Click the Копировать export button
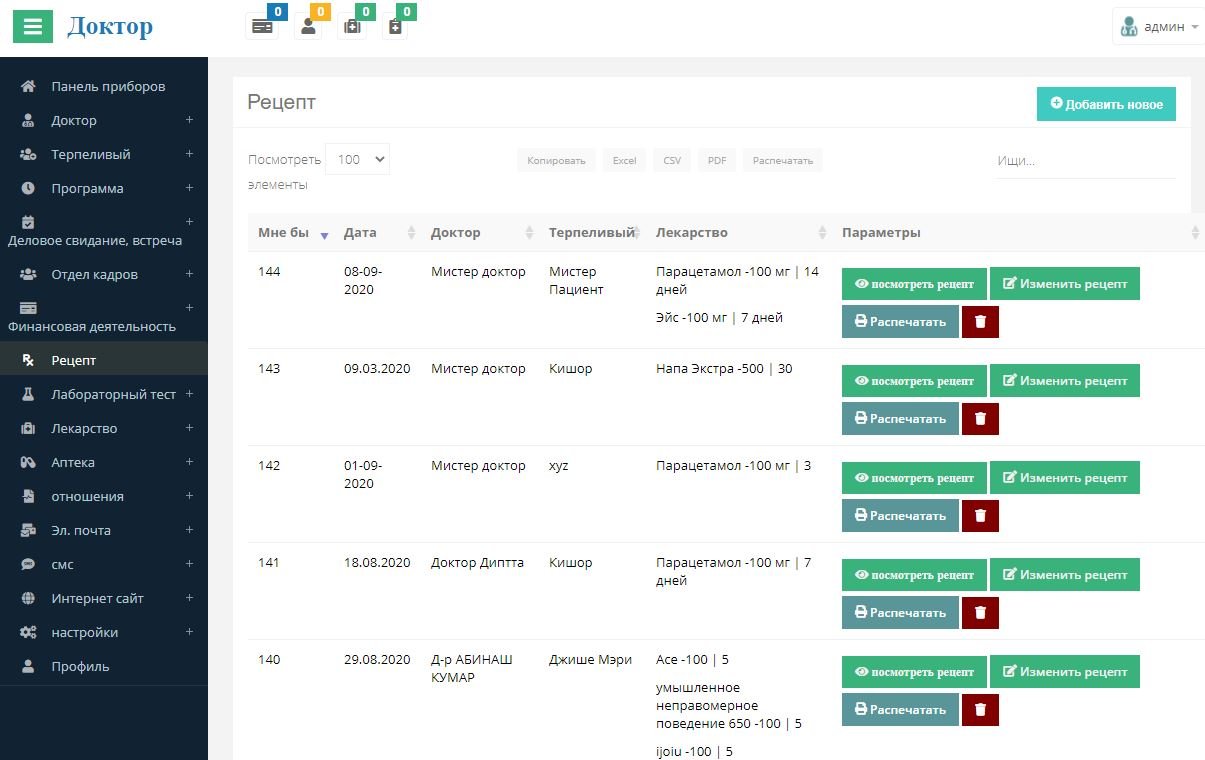This screenshot has height=760, width=1205. [556, 160]
